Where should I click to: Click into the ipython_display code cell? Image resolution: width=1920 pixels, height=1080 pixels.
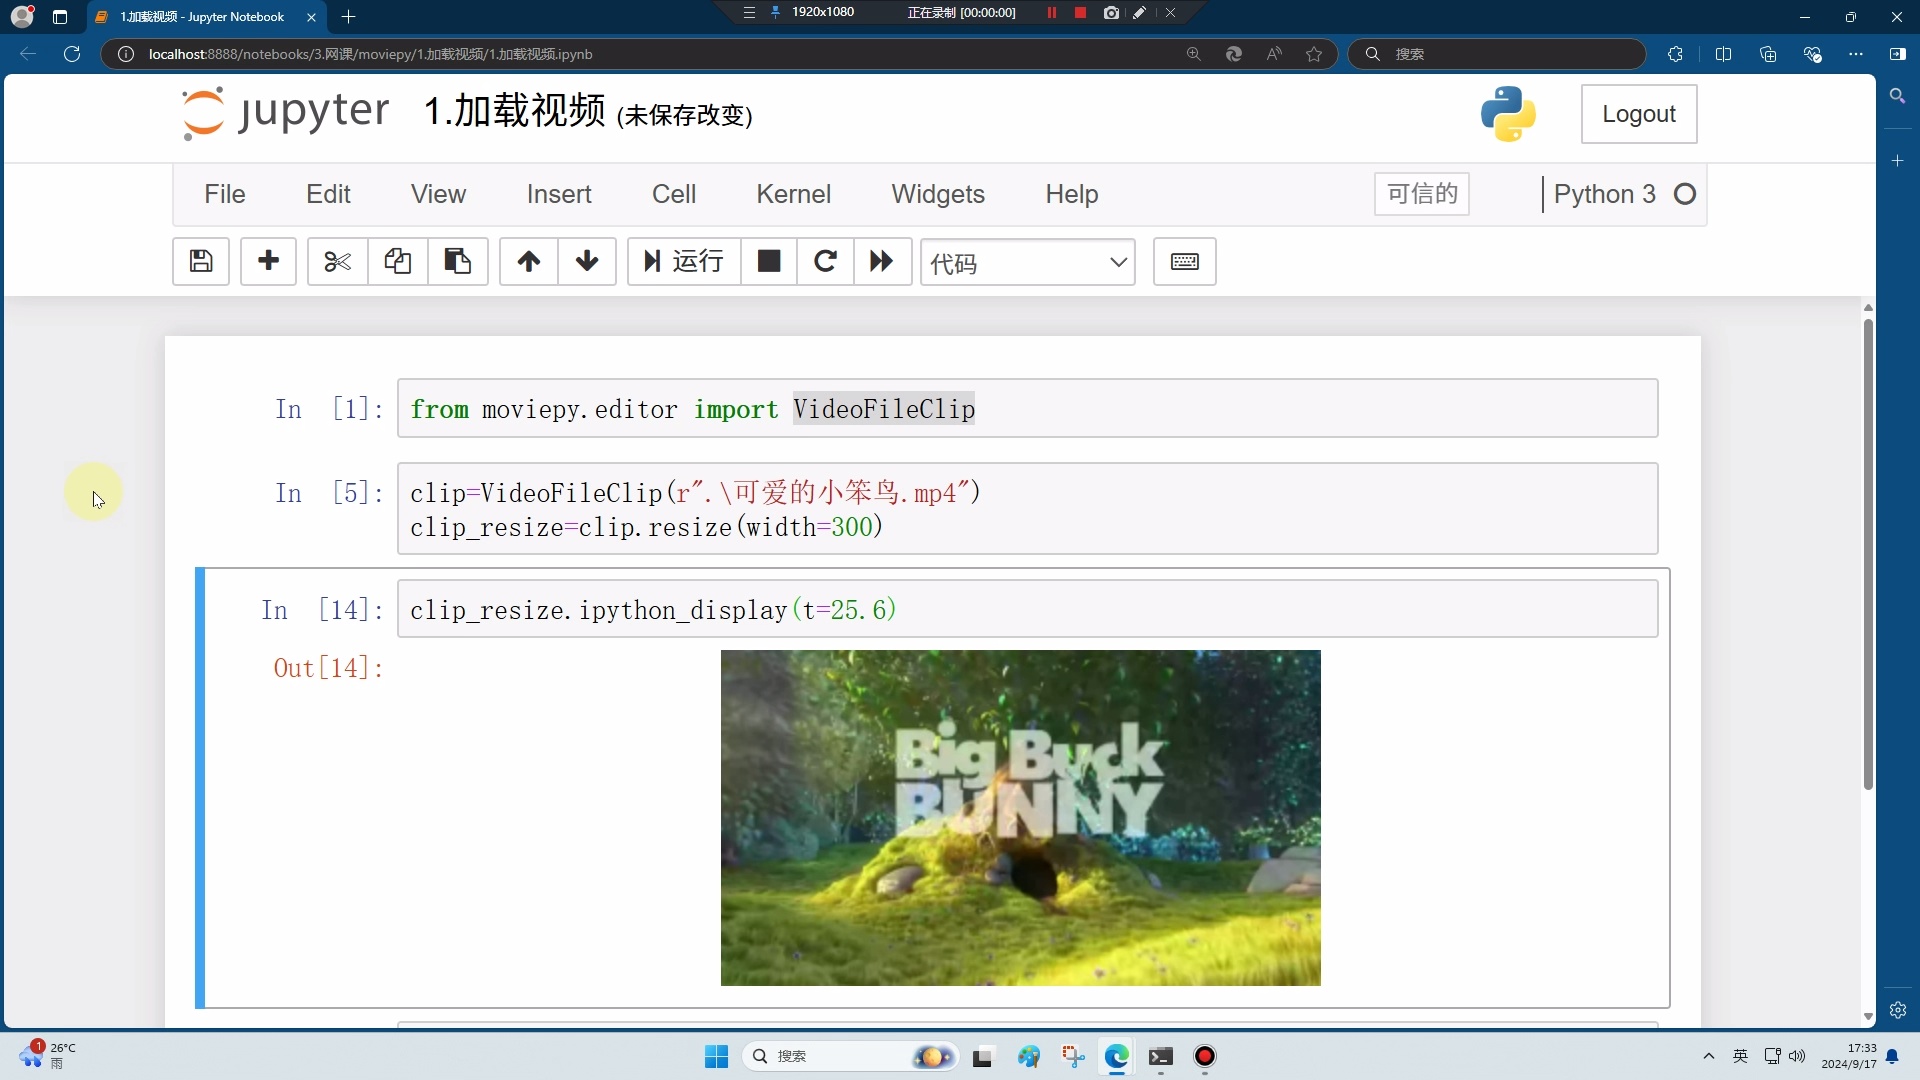(1027, 609)
